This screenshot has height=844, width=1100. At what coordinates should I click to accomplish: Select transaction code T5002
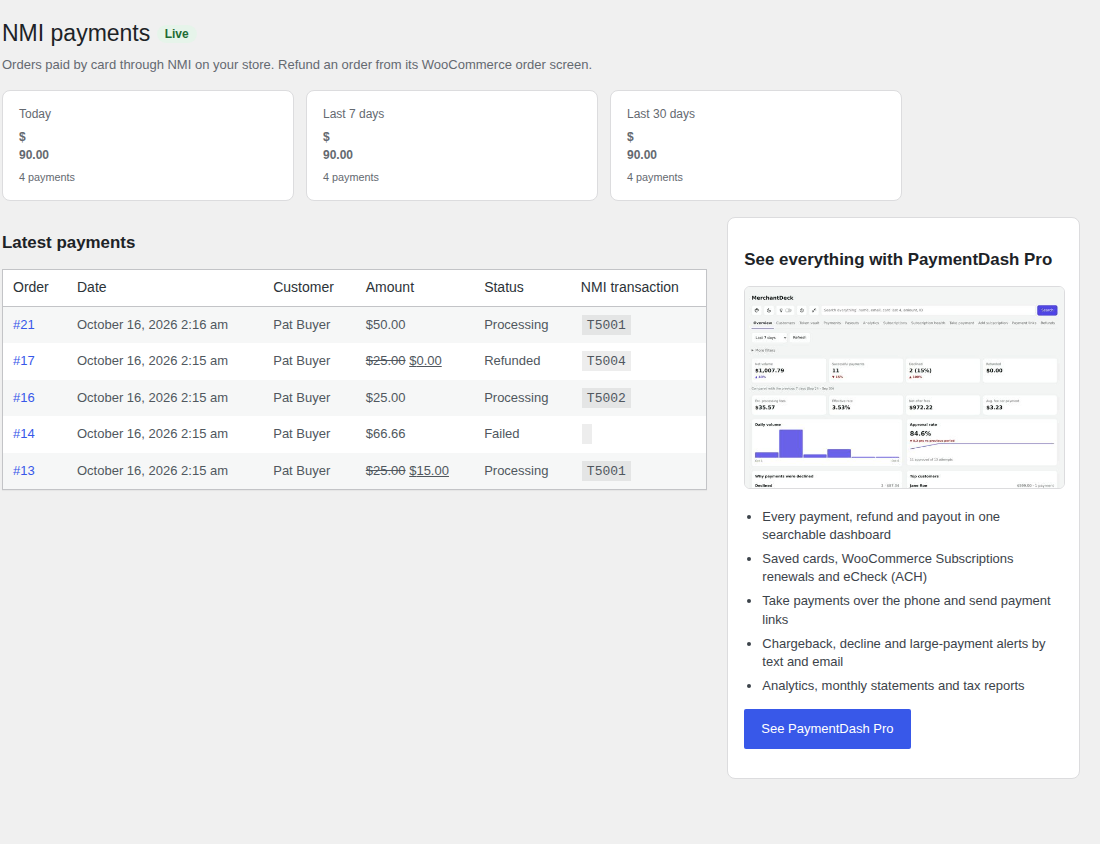point(606,398)
